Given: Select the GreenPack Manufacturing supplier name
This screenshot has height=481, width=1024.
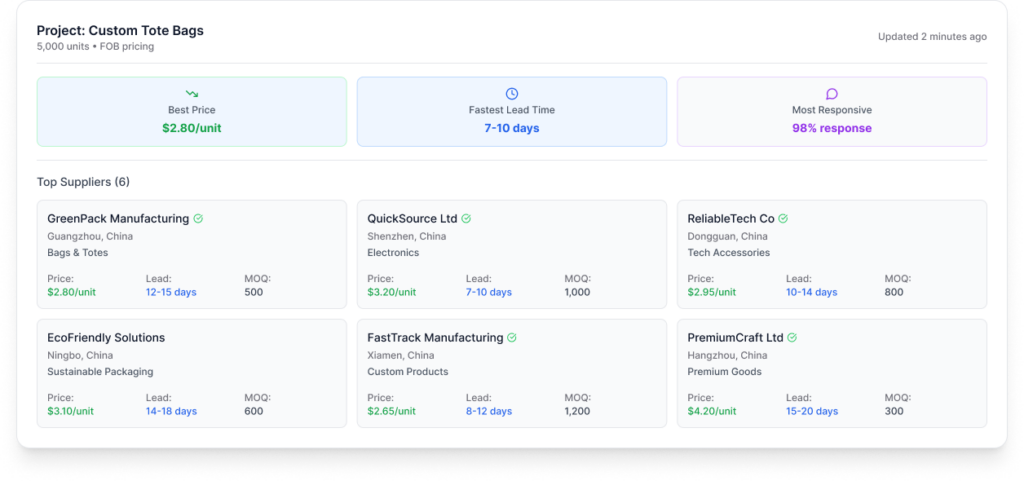Looking at the screenshot, I should (118, 219).
